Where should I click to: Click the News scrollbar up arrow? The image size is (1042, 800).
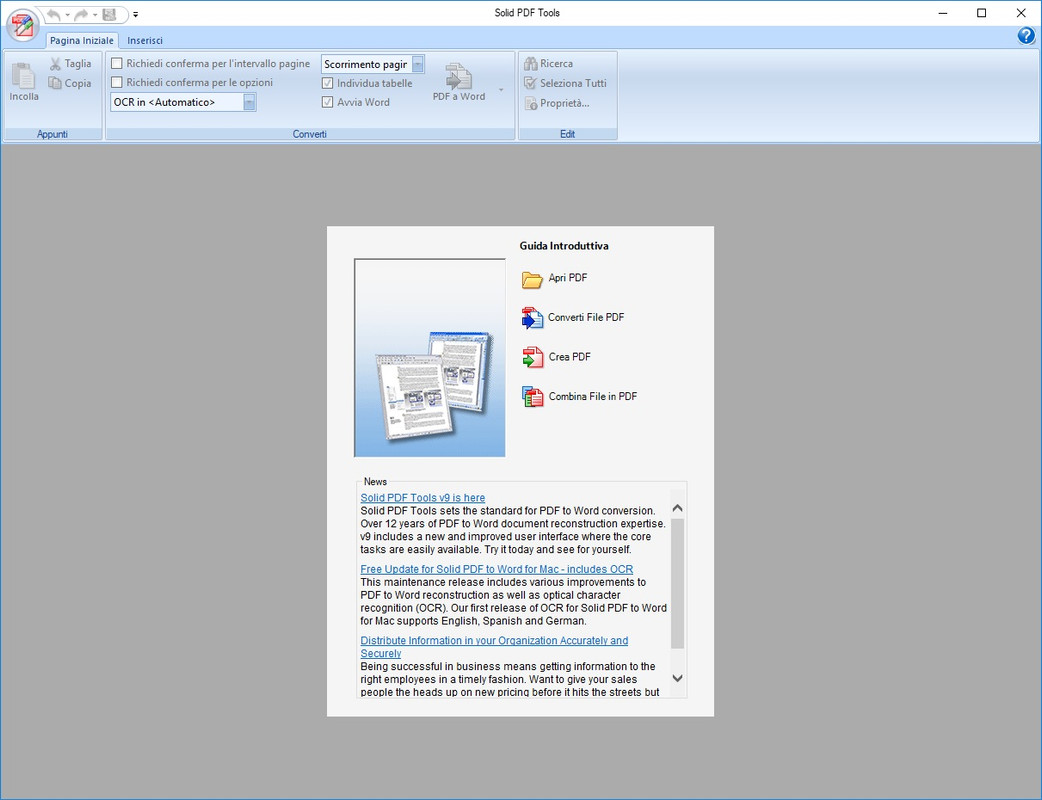click(677, 508)
